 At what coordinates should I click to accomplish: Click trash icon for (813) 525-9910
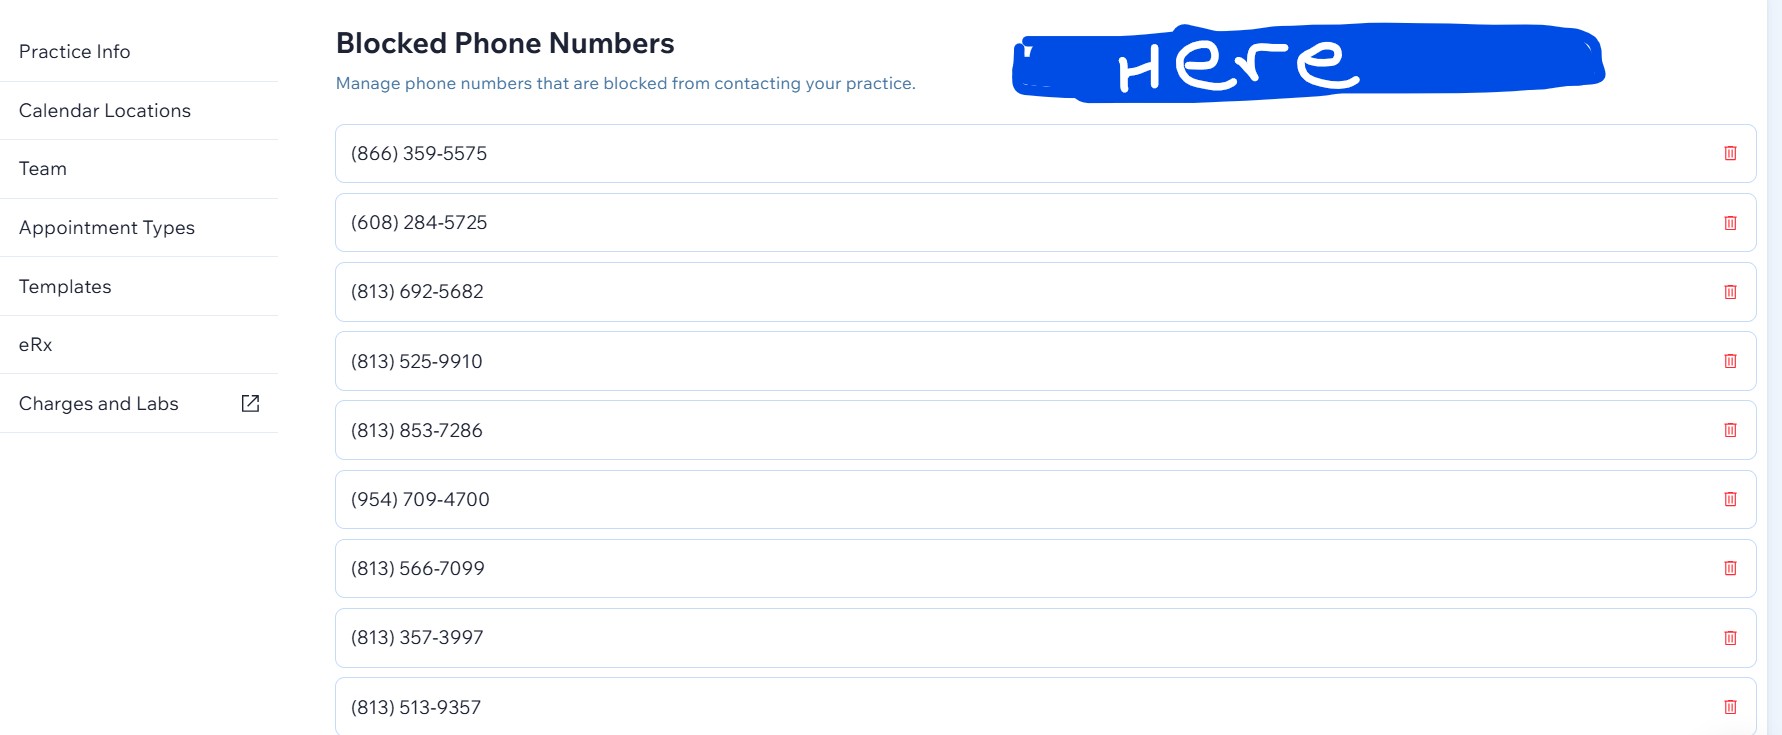coord(1730,361)
